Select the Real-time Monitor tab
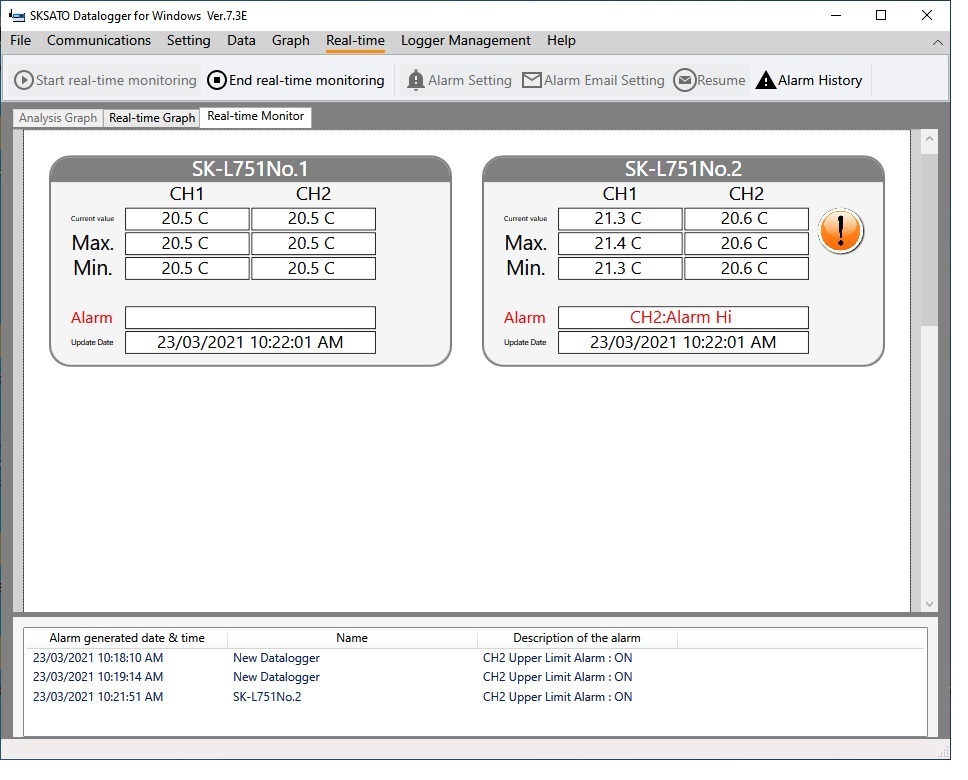This screenshot has height=780, width=968. coord(256,117)
